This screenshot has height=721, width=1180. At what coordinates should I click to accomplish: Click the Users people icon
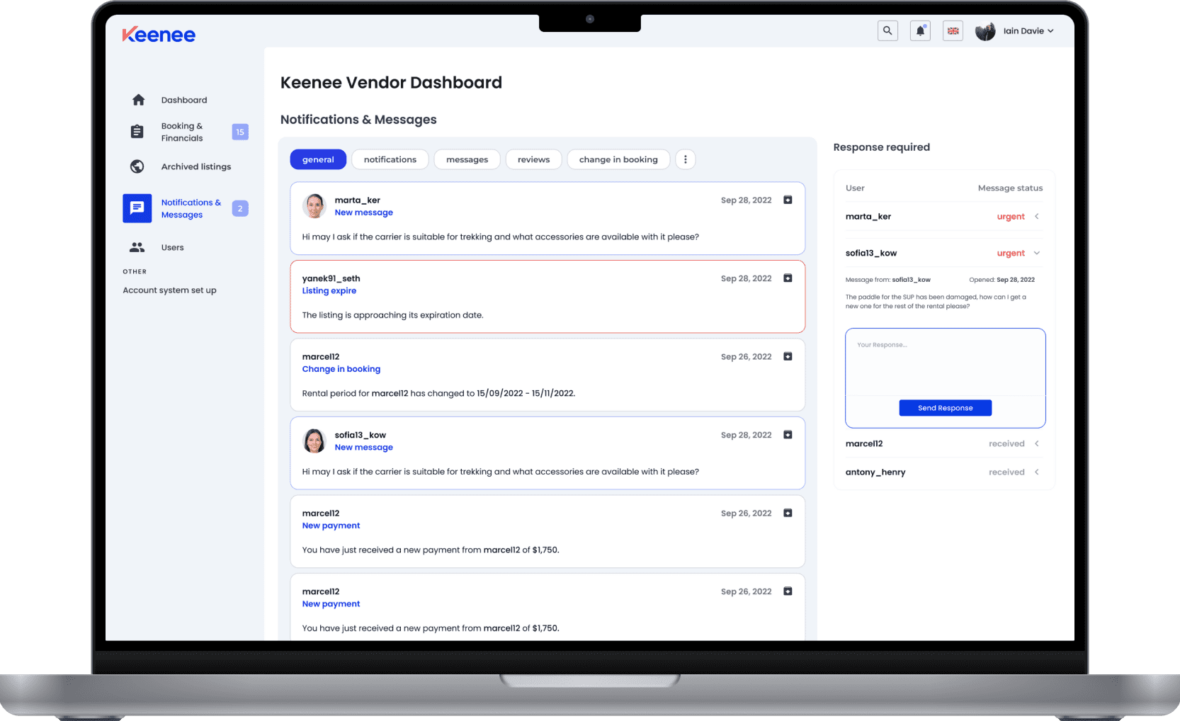(x=137, y=247)
